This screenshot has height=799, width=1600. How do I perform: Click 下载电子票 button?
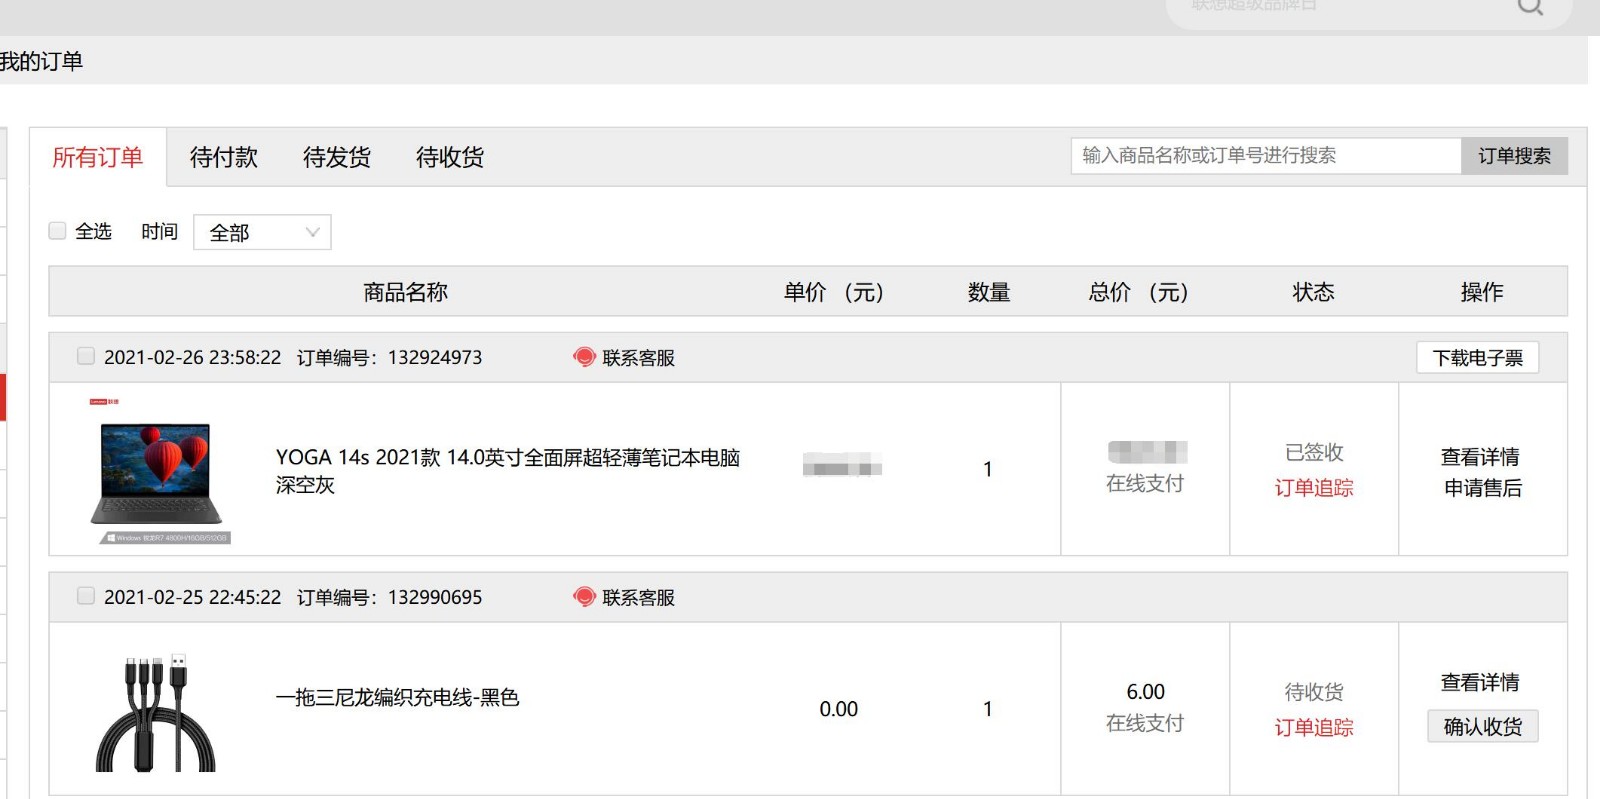[1477, 358]
